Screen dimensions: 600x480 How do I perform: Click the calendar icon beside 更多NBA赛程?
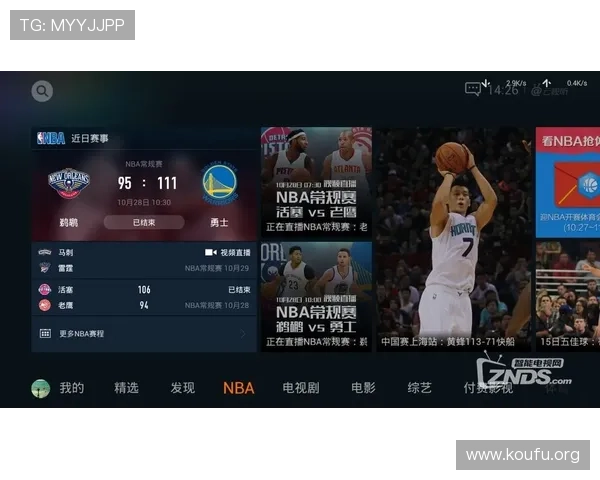click(x=45, y=333)
